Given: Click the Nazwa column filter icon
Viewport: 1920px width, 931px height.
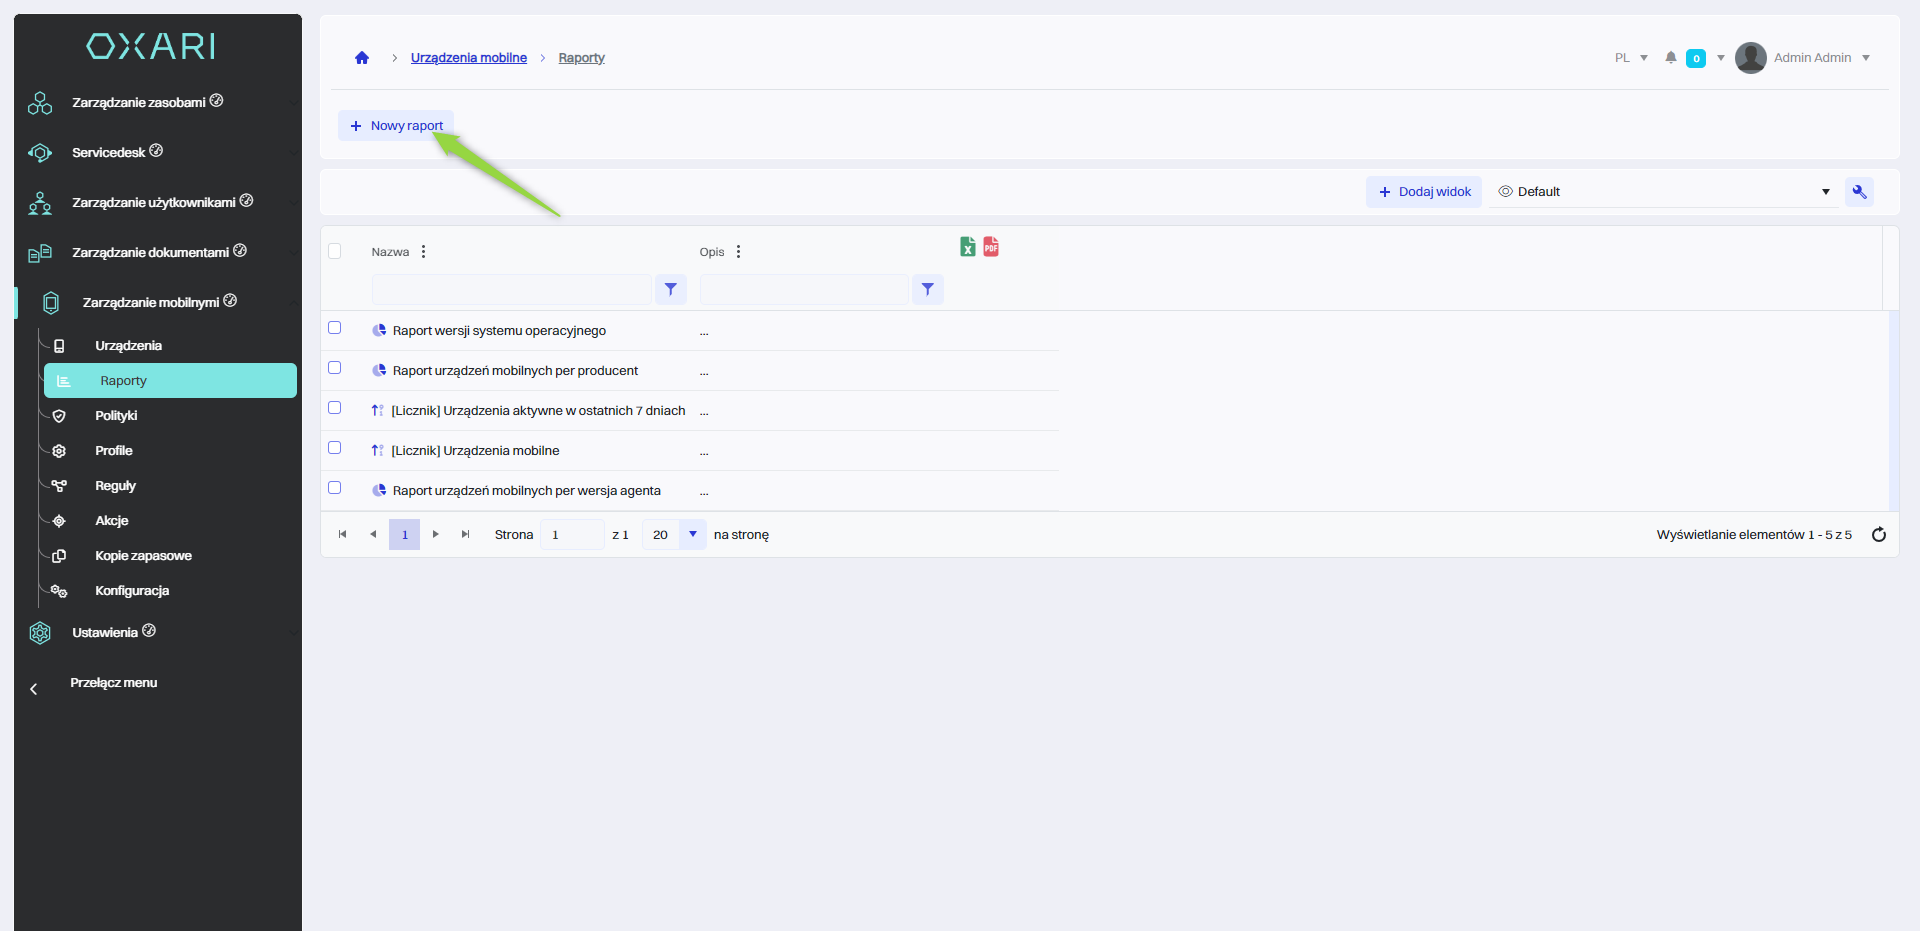Looking at the screenshot, I should [x=671, y=289].
